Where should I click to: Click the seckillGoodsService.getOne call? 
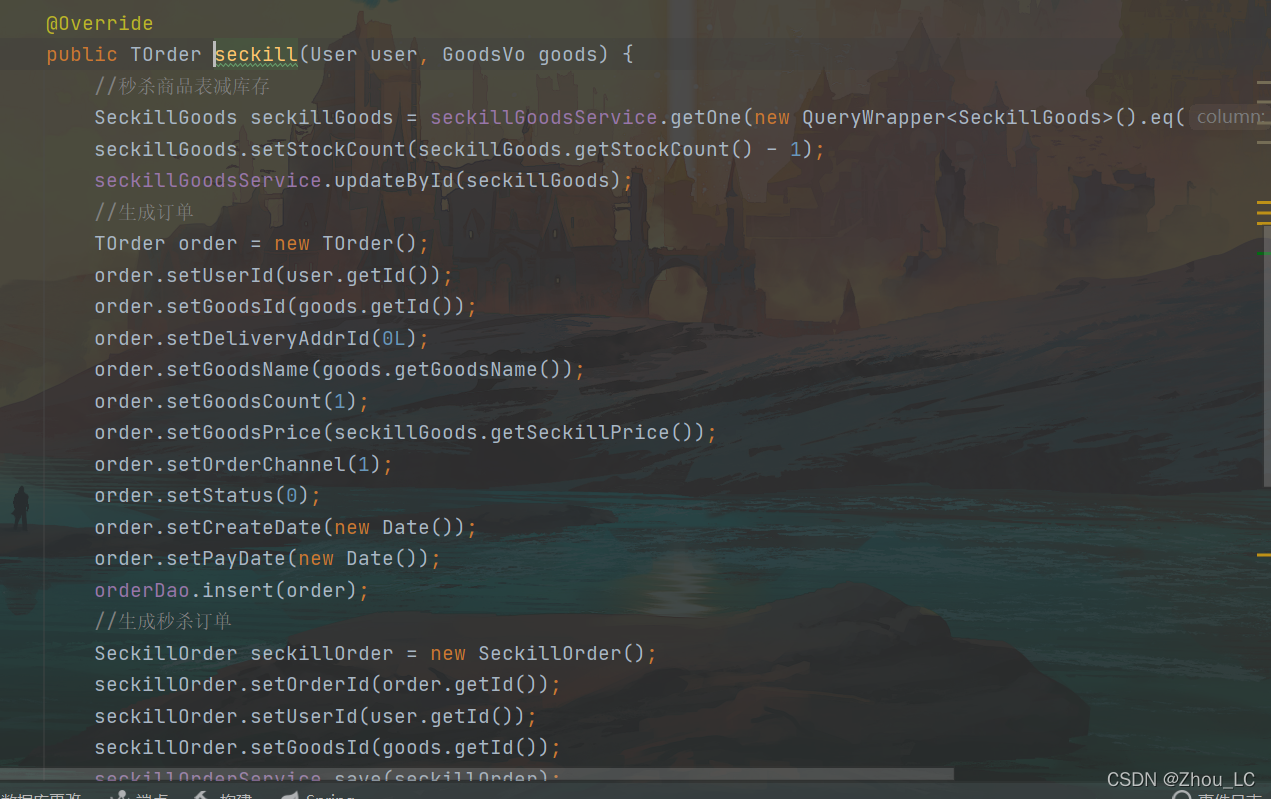pos(587,117)
